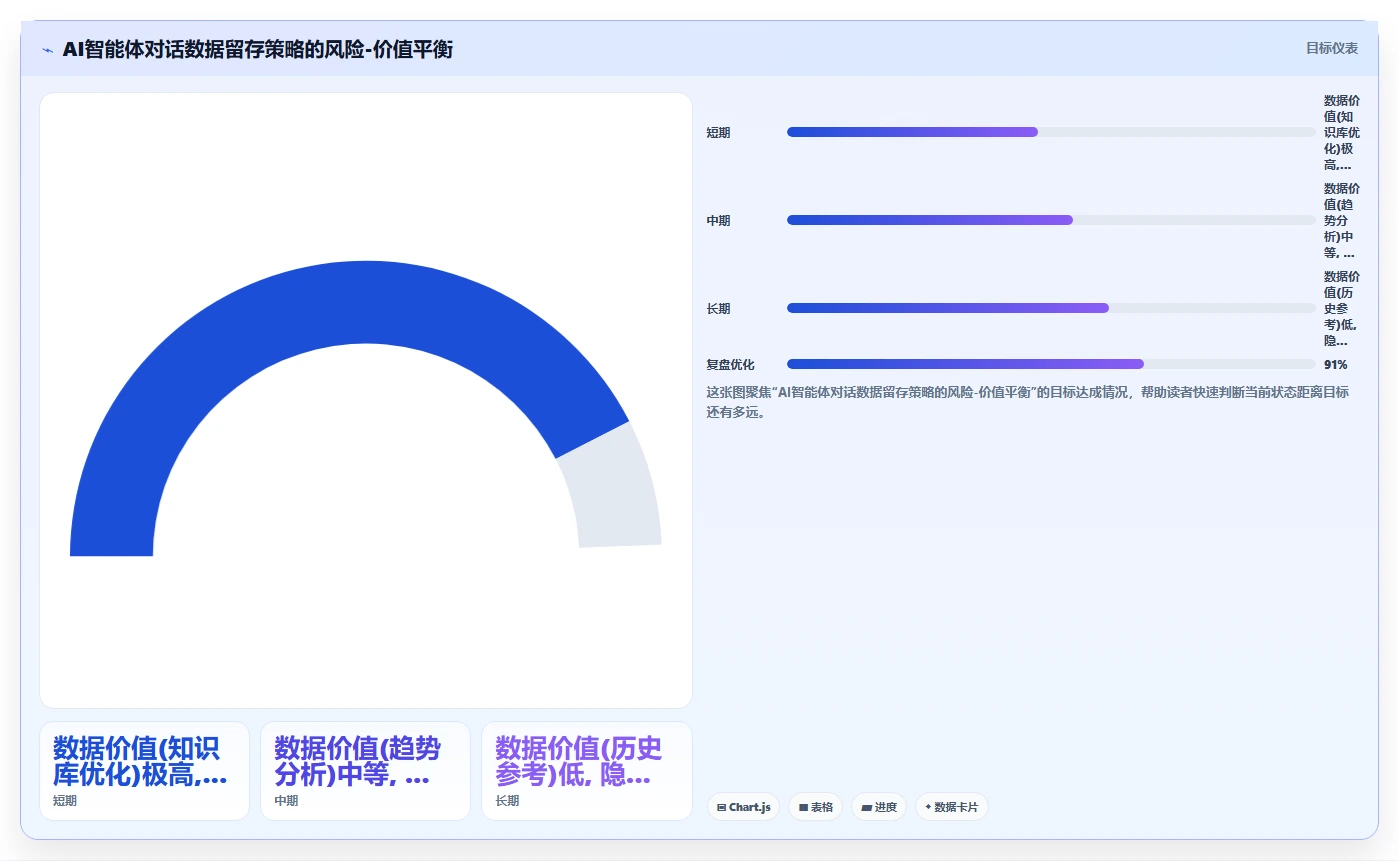Click the description paragraph starting 这张图聚焦
Viewport: 1399px width, 861px height.
[x=1027, y=402]
